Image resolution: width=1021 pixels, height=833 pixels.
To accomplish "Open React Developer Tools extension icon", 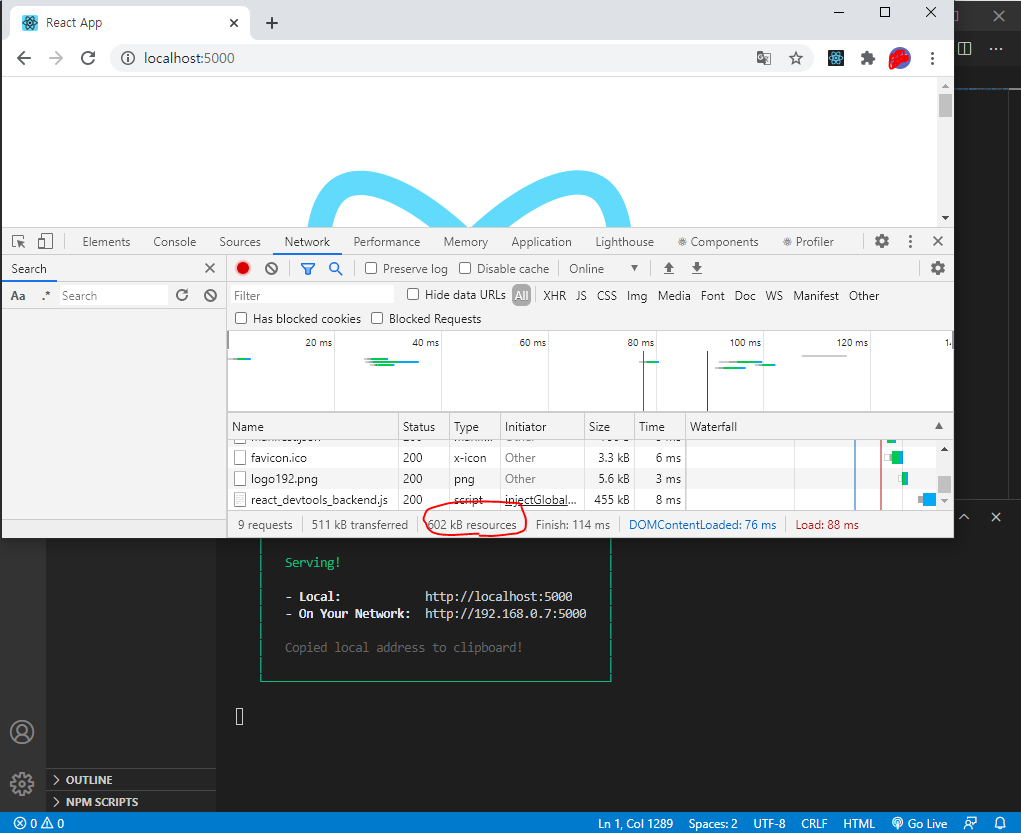I will (x=836, y=59).
